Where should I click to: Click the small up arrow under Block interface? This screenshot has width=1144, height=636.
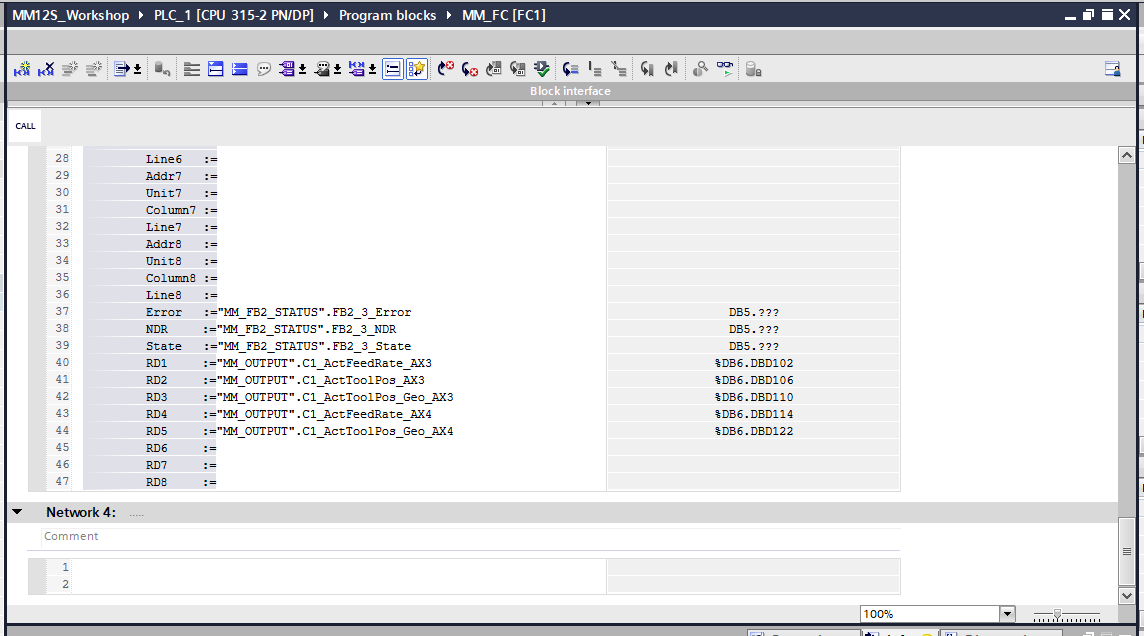[554, 104]
